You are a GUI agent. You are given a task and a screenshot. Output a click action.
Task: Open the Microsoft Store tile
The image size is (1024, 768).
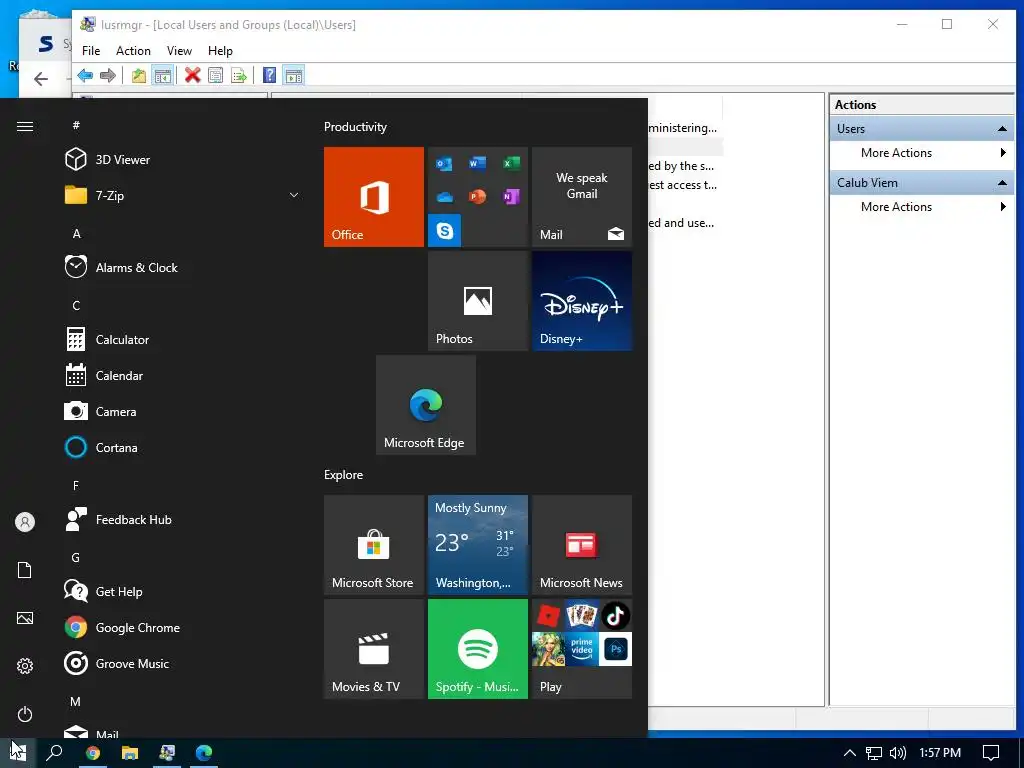point(374,545)
